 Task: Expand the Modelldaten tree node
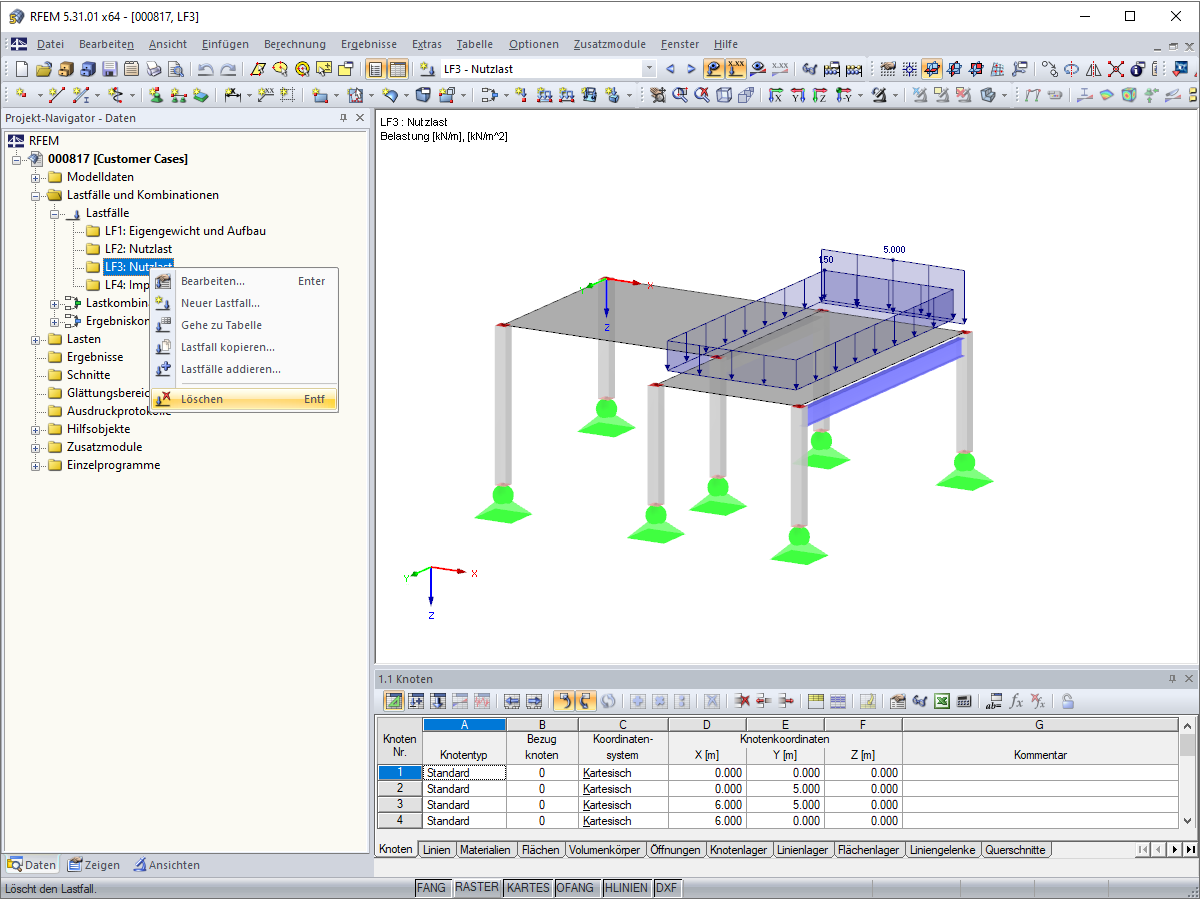[x=37, y=177]
